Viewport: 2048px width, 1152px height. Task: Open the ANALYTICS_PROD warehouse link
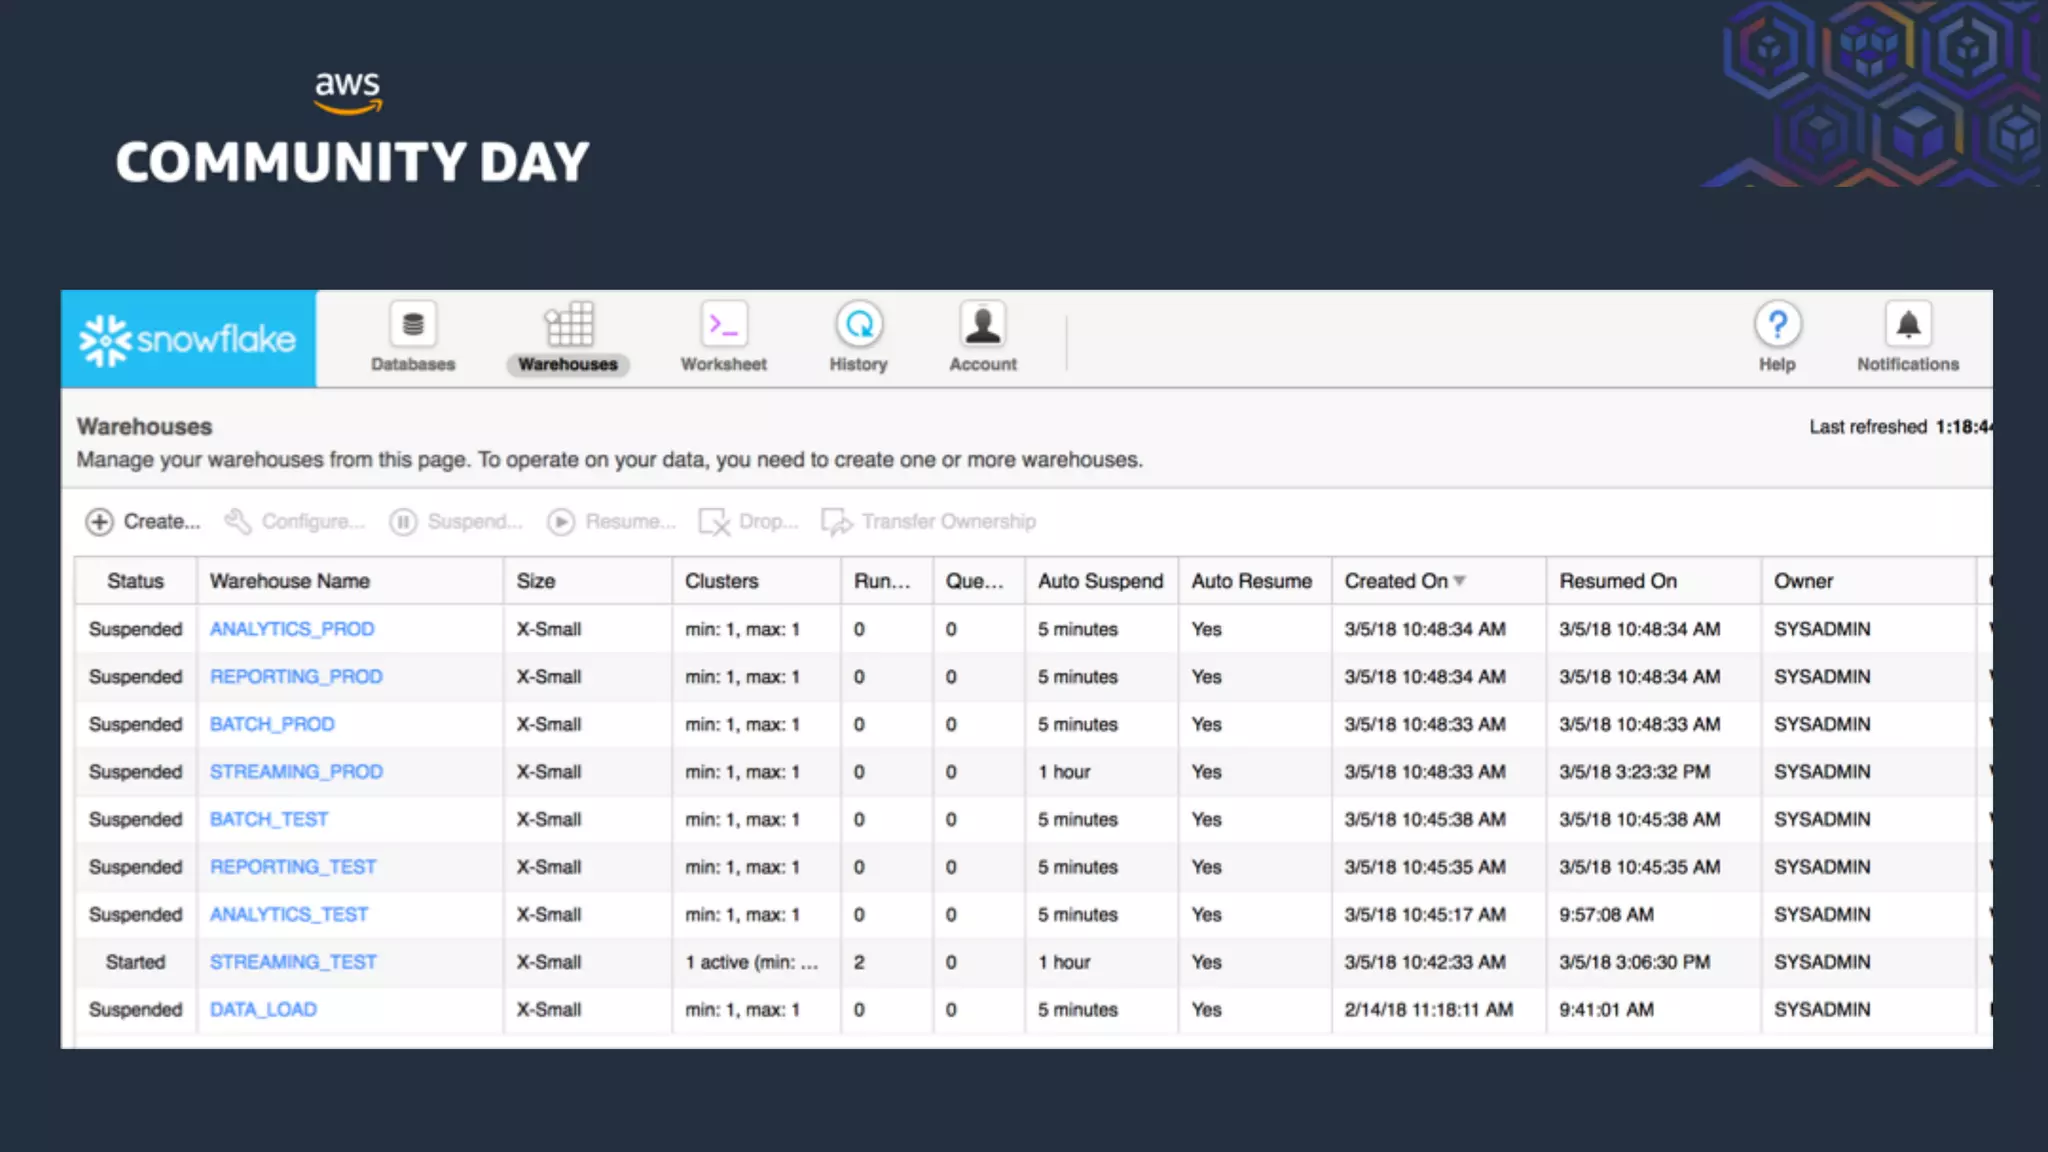point(292,629)
